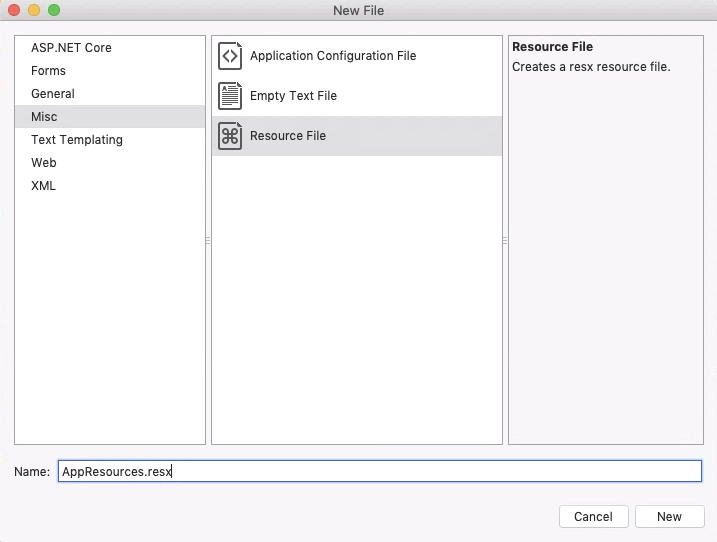Select the Resource File template label

(288, 136)
